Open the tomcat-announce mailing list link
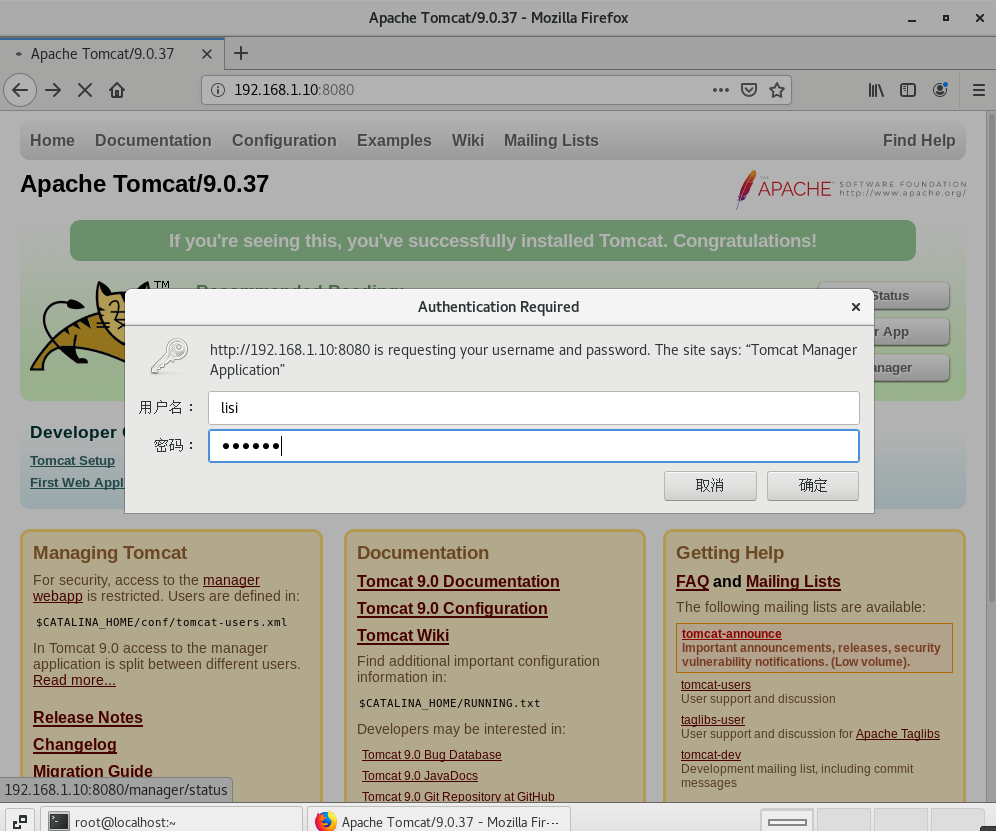The height and width of the screenshot is (831, 996). 731,633
